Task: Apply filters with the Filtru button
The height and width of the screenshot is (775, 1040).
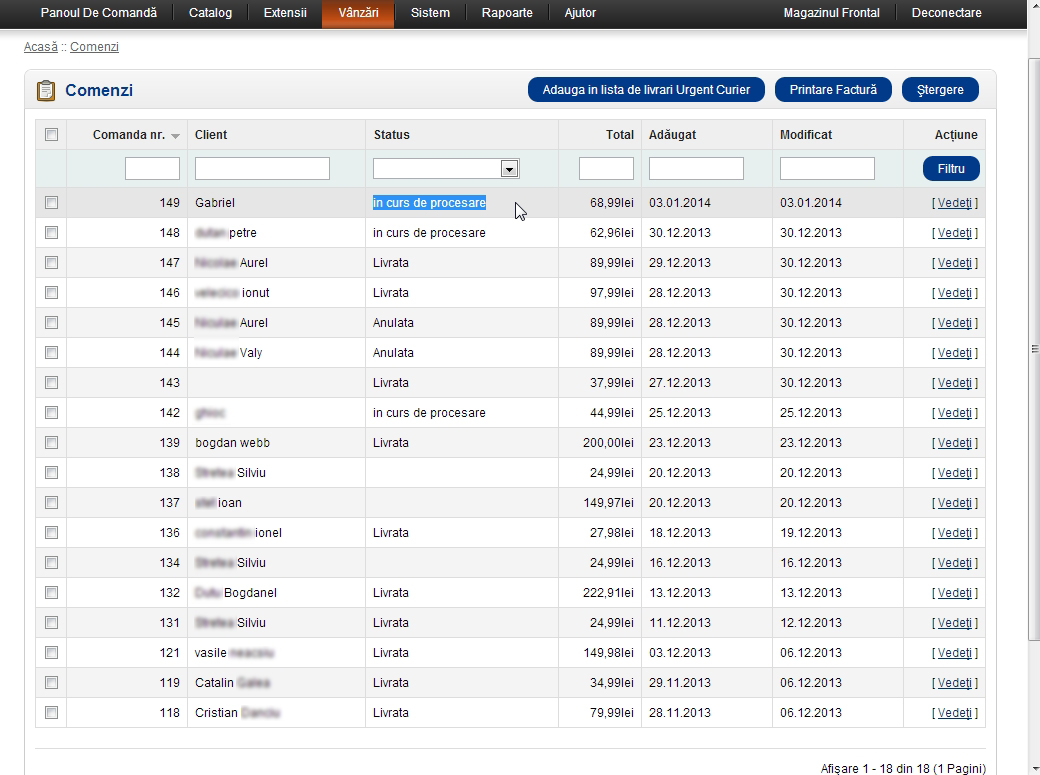Action: 950,169
